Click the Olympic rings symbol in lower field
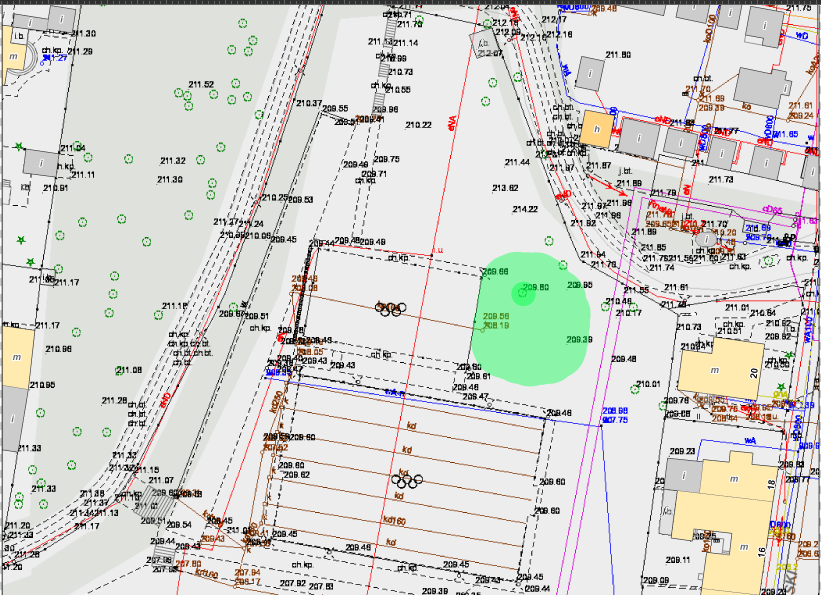The width and height of the screenshot is (821, 595). coord(407,481)
